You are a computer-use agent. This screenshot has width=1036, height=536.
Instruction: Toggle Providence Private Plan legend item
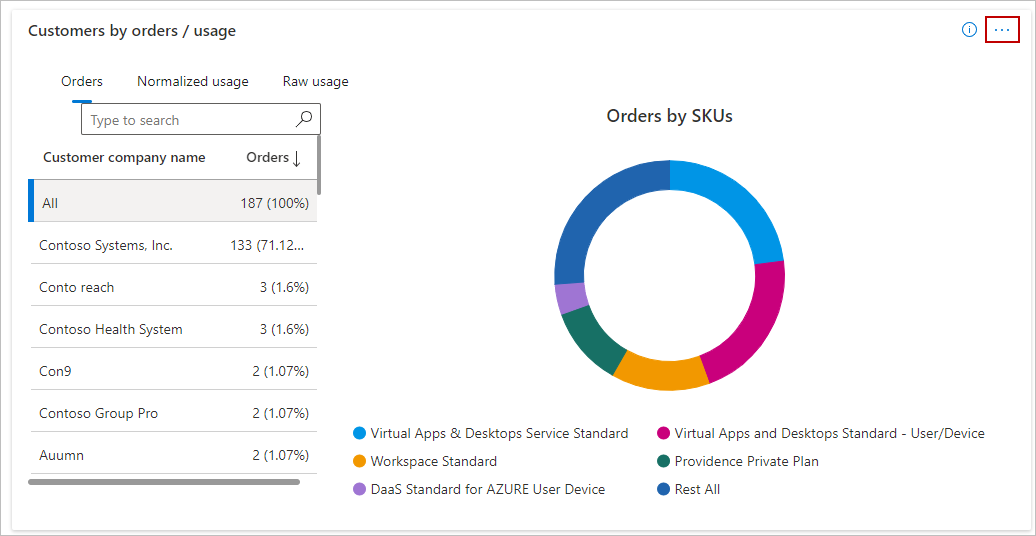(x=737, y=461)
